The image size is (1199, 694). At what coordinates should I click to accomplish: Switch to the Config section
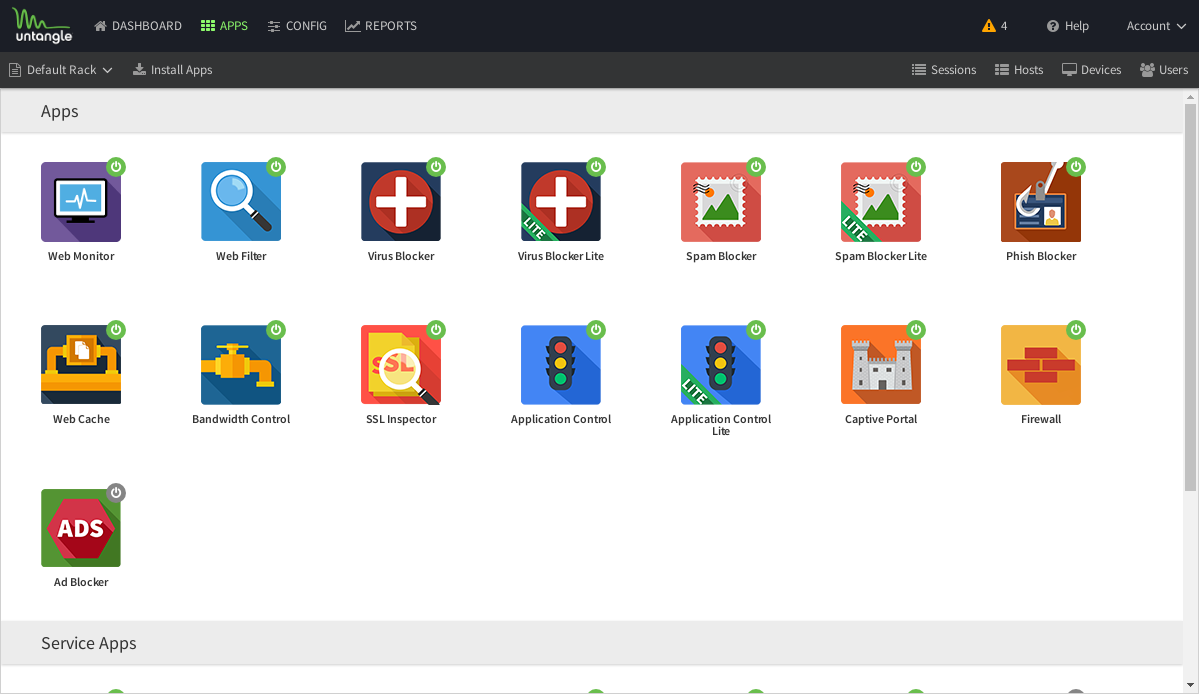coord(297,26)
